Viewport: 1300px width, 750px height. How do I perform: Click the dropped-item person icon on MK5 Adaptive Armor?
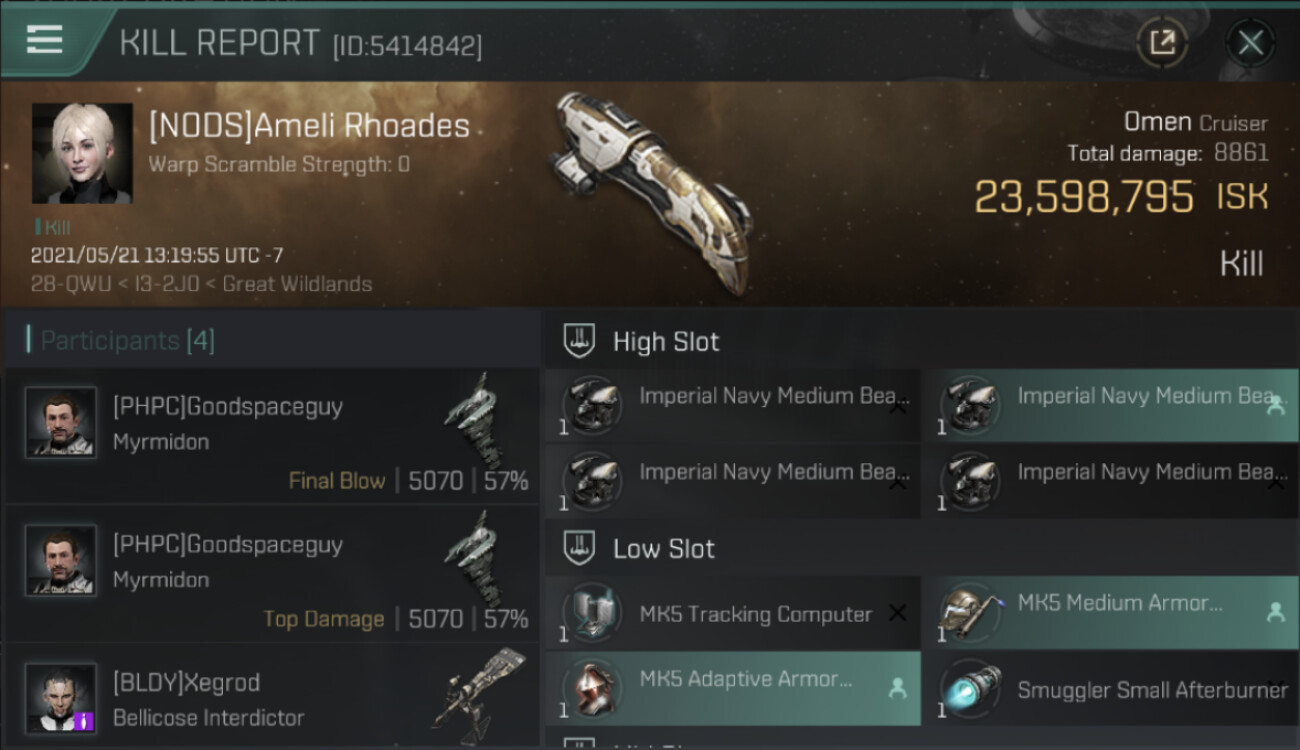pos(897,688)
